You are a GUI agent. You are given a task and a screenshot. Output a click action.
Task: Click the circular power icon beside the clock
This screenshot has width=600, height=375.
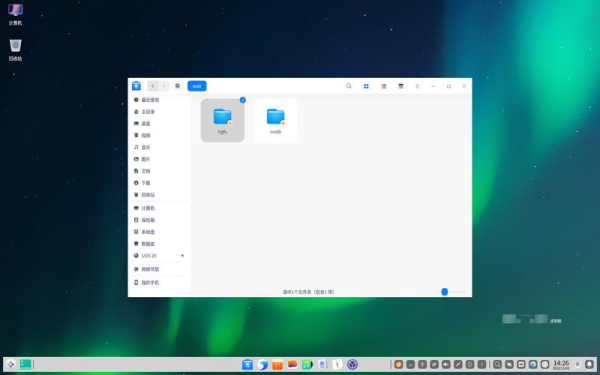(545, 364)
